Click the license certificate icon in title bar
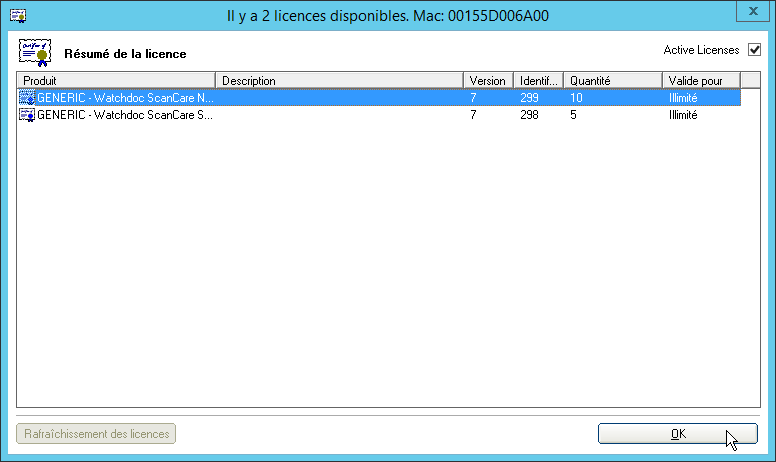776x462 pixels. click(18, 16)
